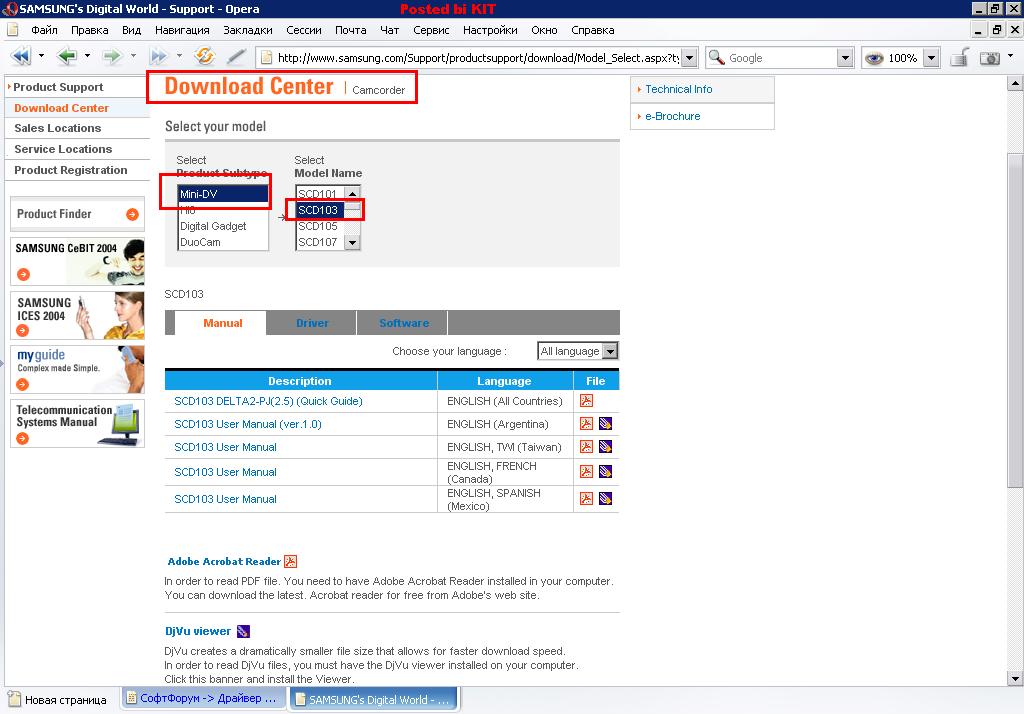Click the page scrollbar down arrow
Screen dimensions: 1024x714
coord(1014,679)
